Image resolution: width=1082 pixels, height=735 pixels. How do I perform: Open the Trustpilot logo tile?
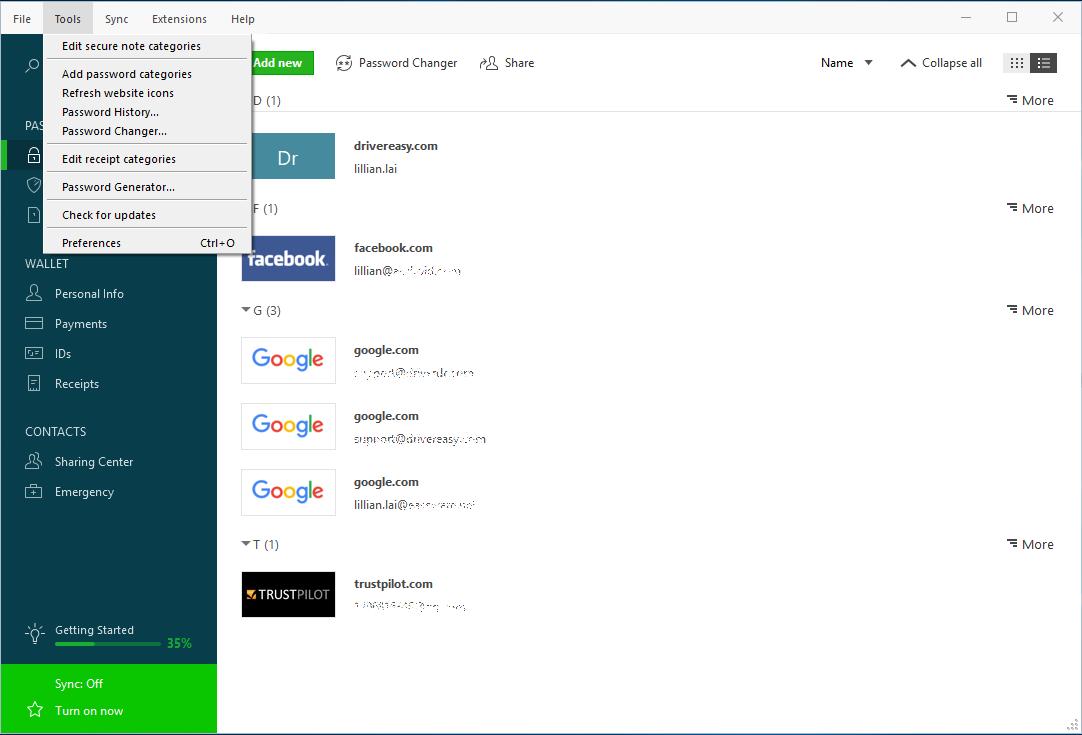(x=288, y=594)
